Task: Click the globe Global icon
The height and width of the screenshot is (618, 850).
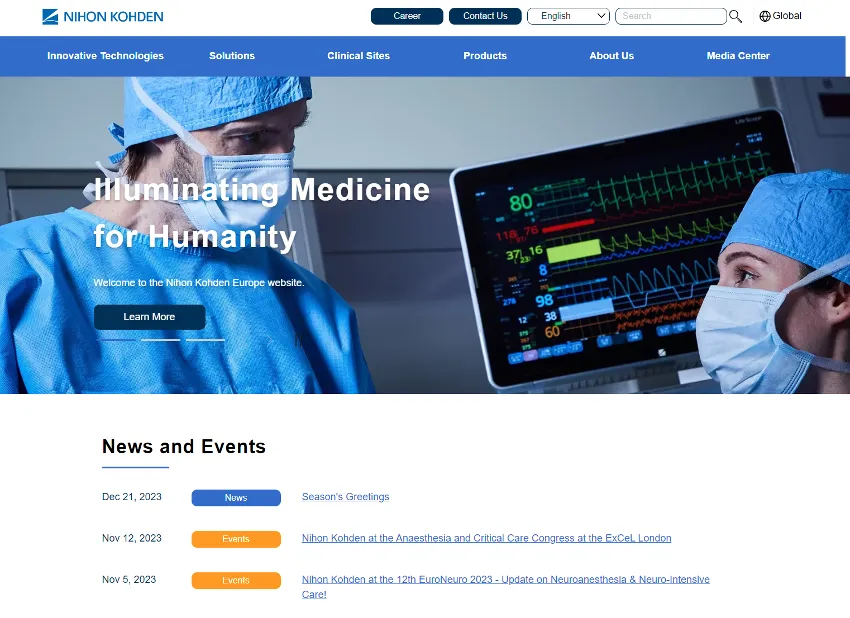Action: (765, 16)
